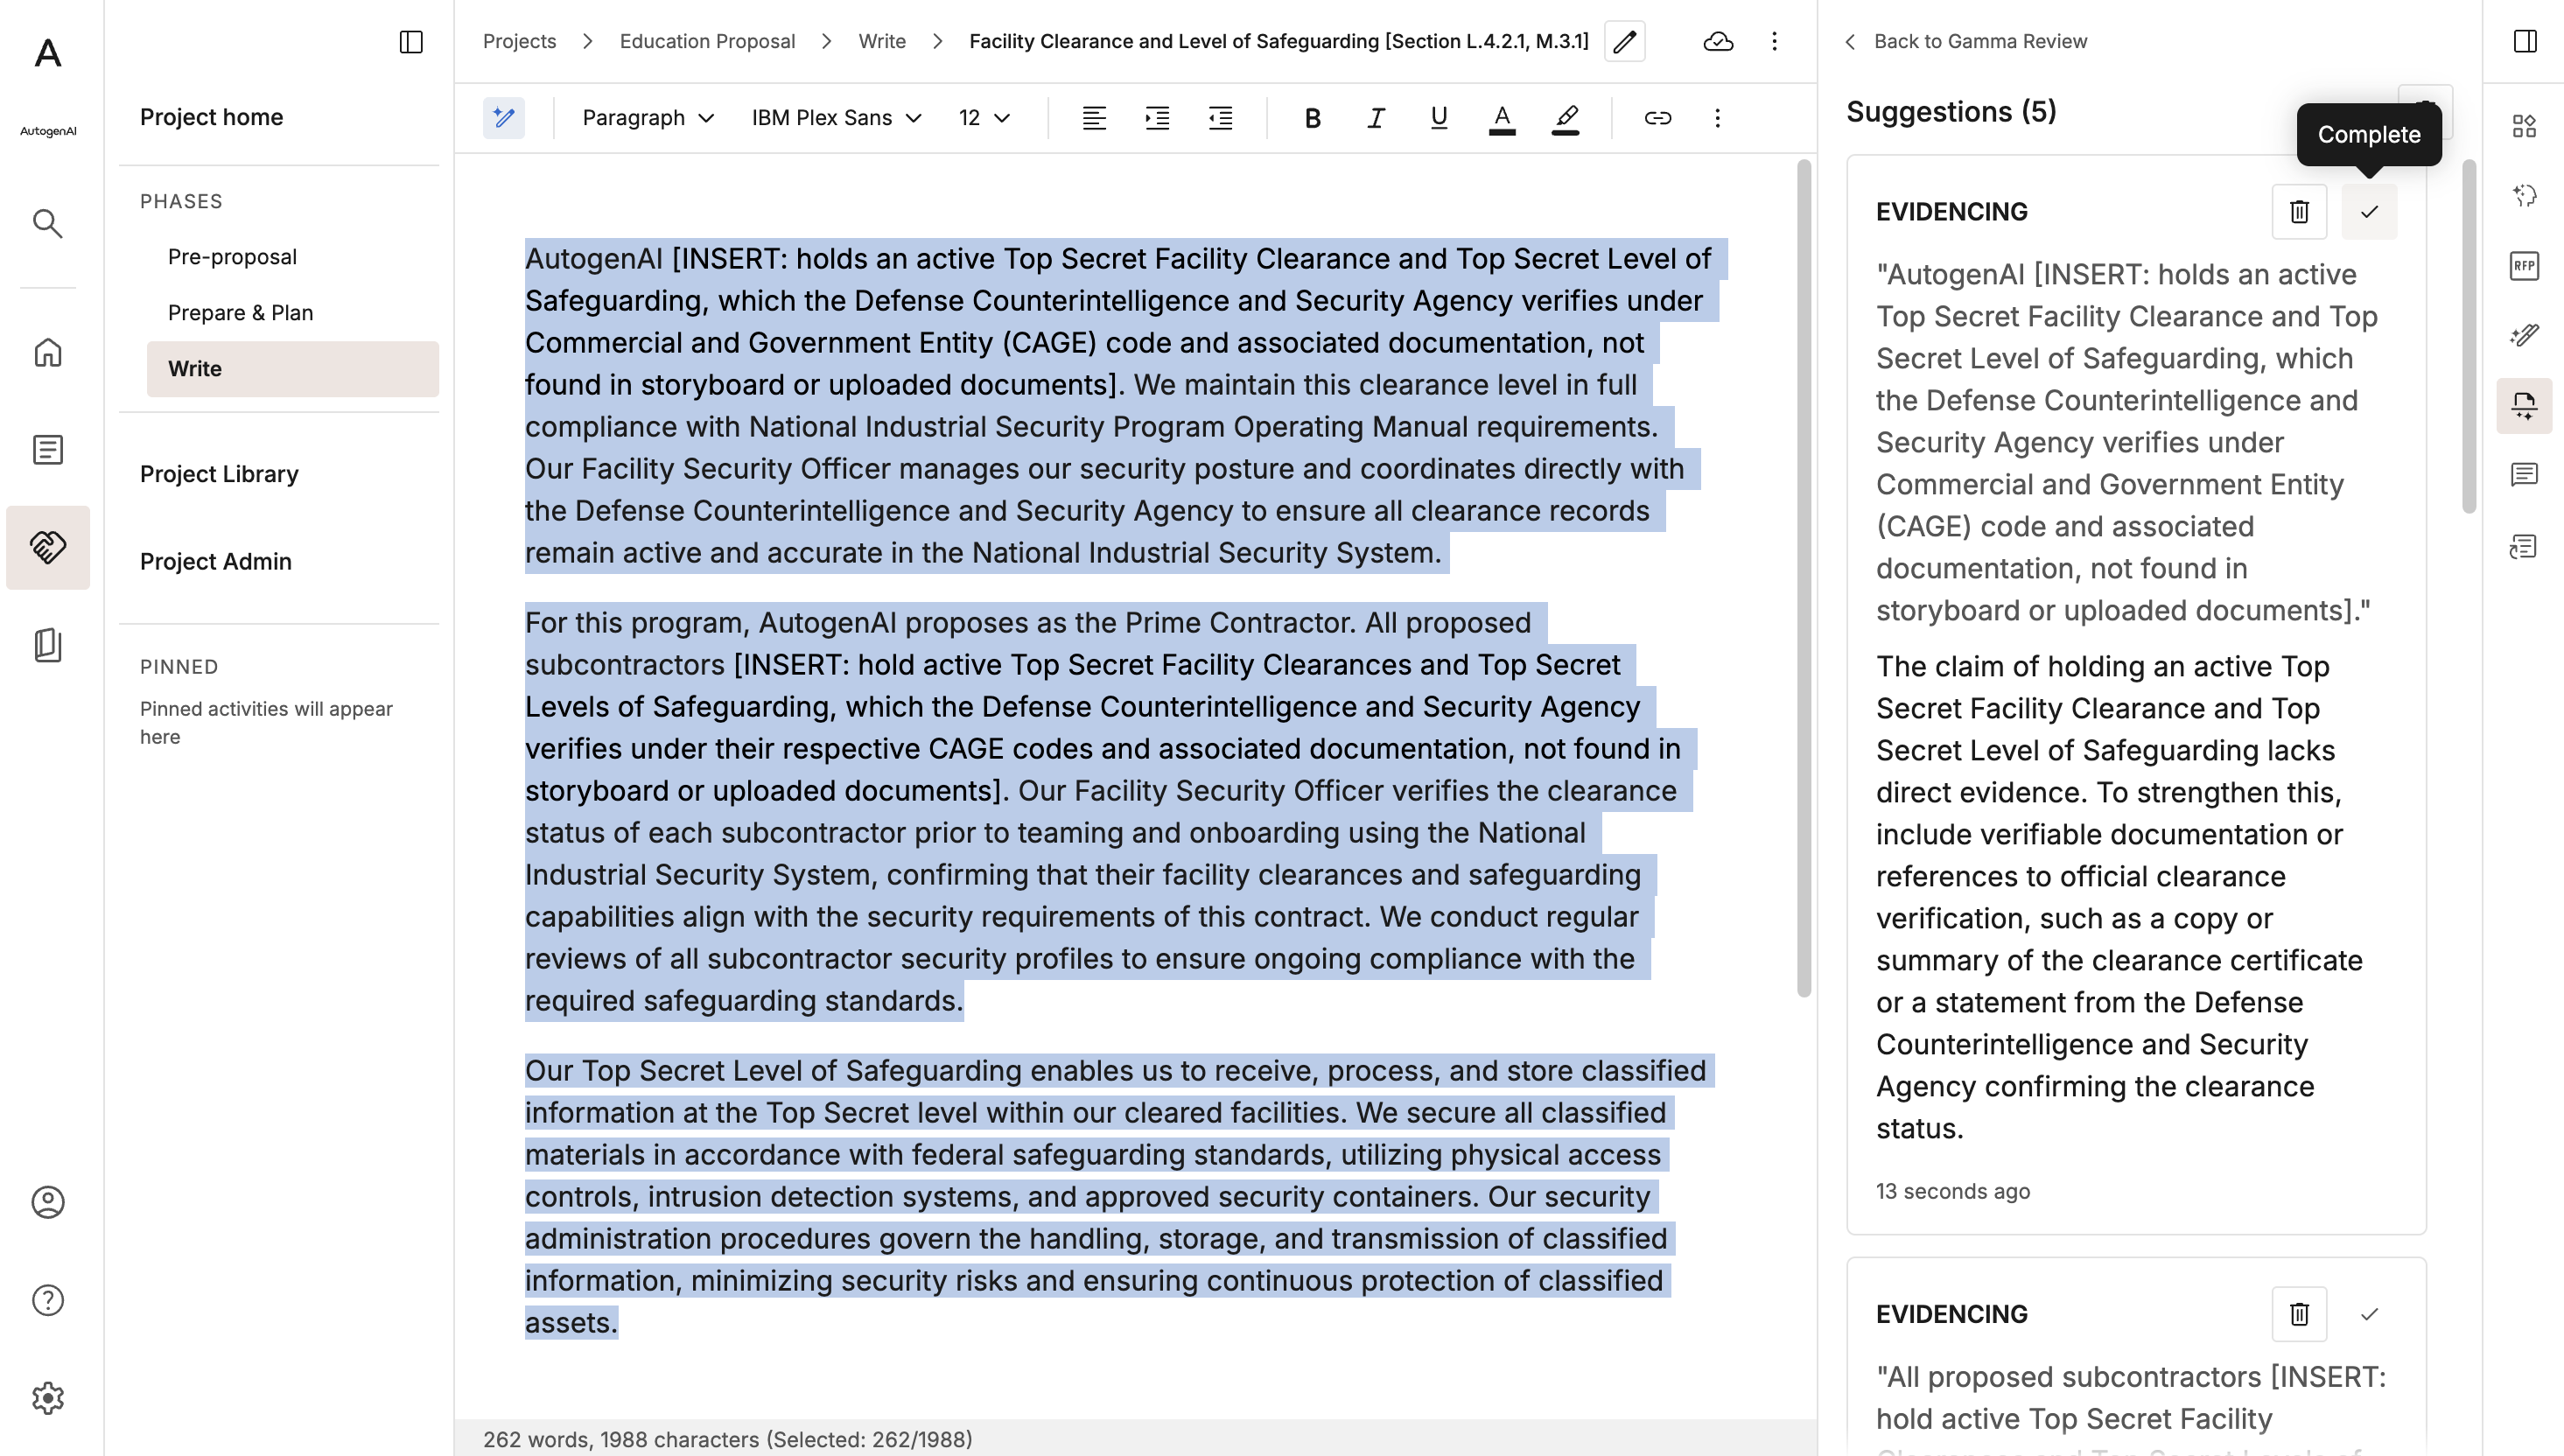This screenshot has height=1456, width=2564.
Task: Open the highlight color picker
Action: (1566, 118)
